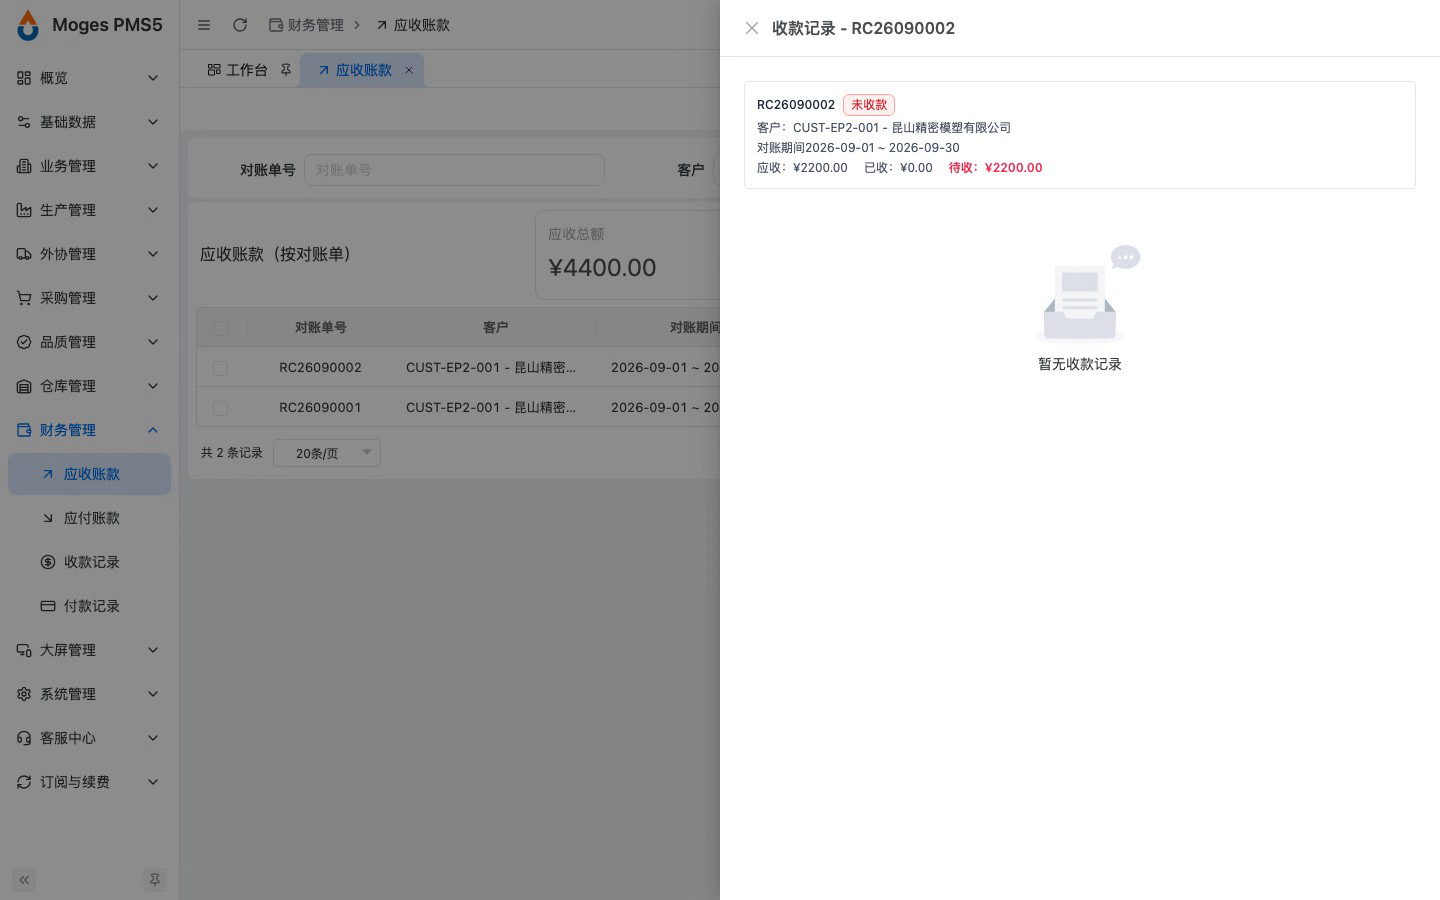1440x900 pixels.
Task: Open 应付账款 in the sidebar
Action: (90, 518)
